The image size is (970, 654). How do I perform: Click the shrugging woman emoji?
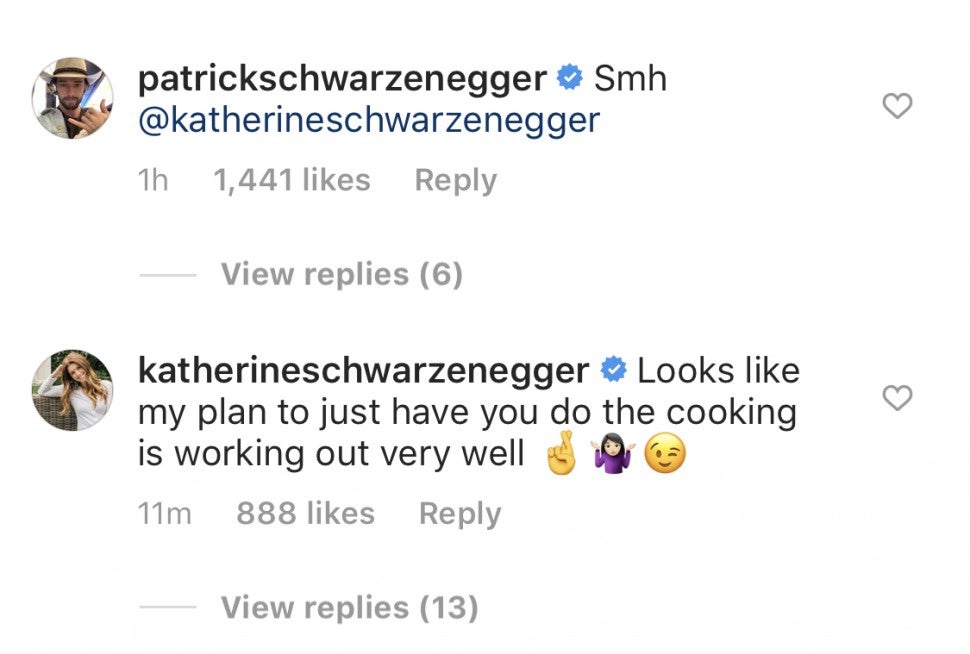click(613, 457)
